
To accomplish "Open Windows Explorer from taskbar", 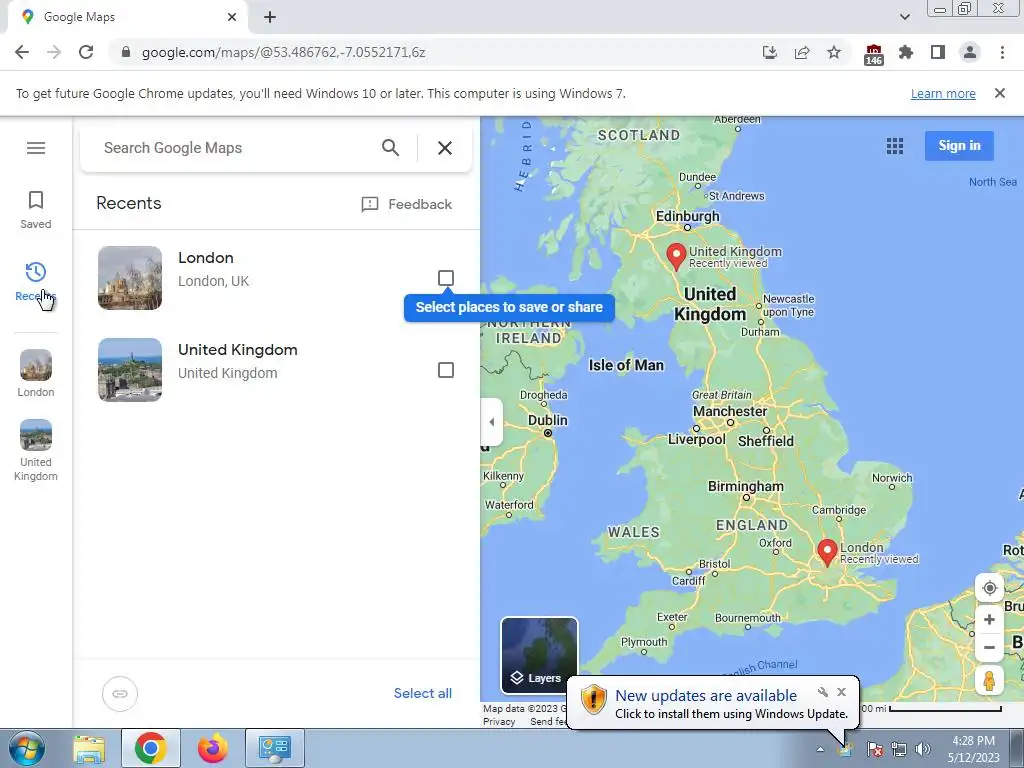I will coord(89,748).
